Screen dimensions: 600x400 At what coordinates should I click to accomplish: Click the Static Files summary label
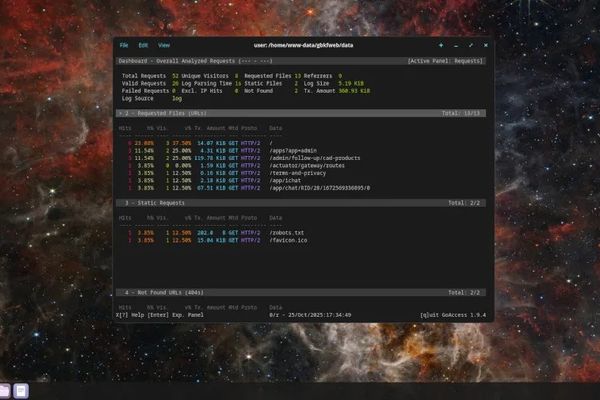pos(263,83)
